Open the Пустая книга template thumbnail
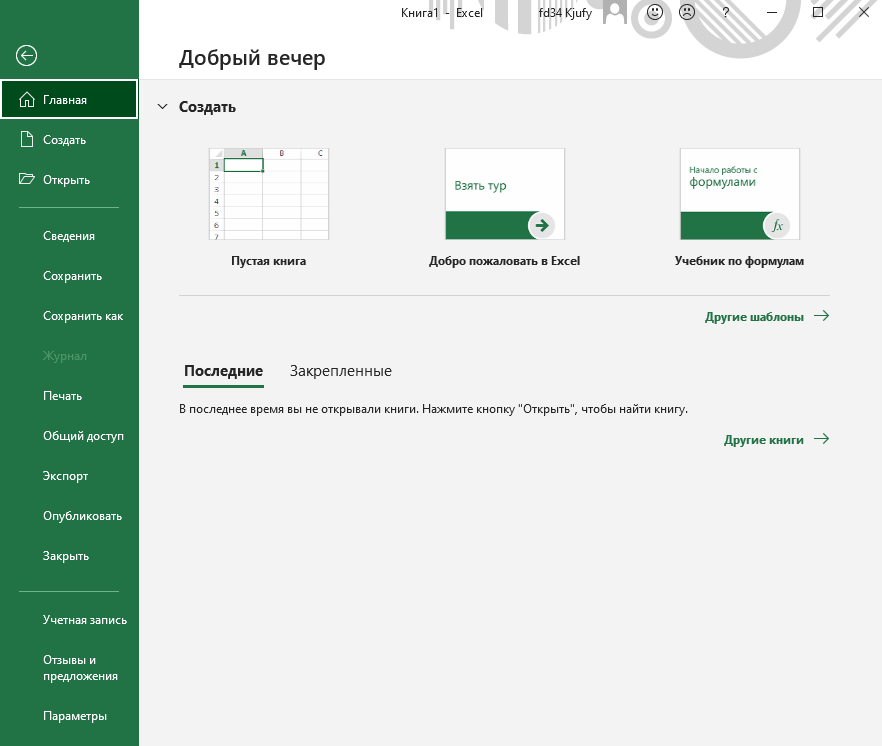This screenshot has width=882, height=746. pyautogui.click(x=268, y=194)
